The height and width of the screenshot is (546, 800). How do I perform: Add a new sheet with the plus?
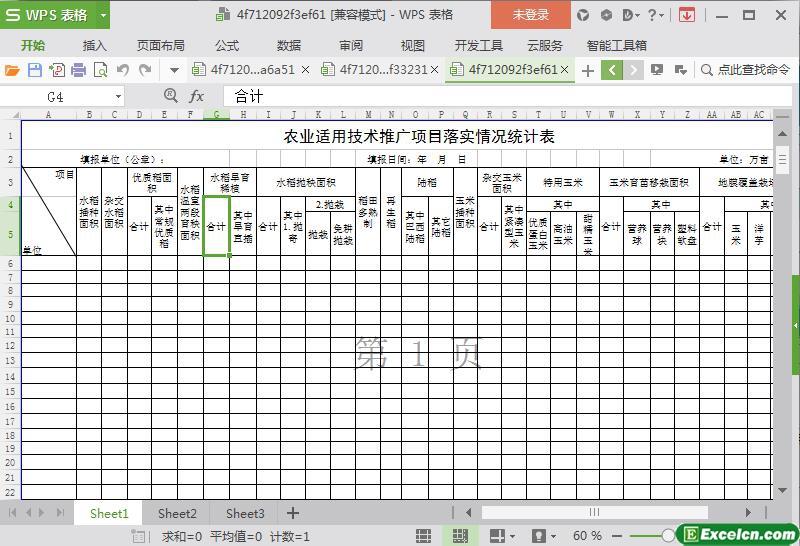click(x=293, y=513)
